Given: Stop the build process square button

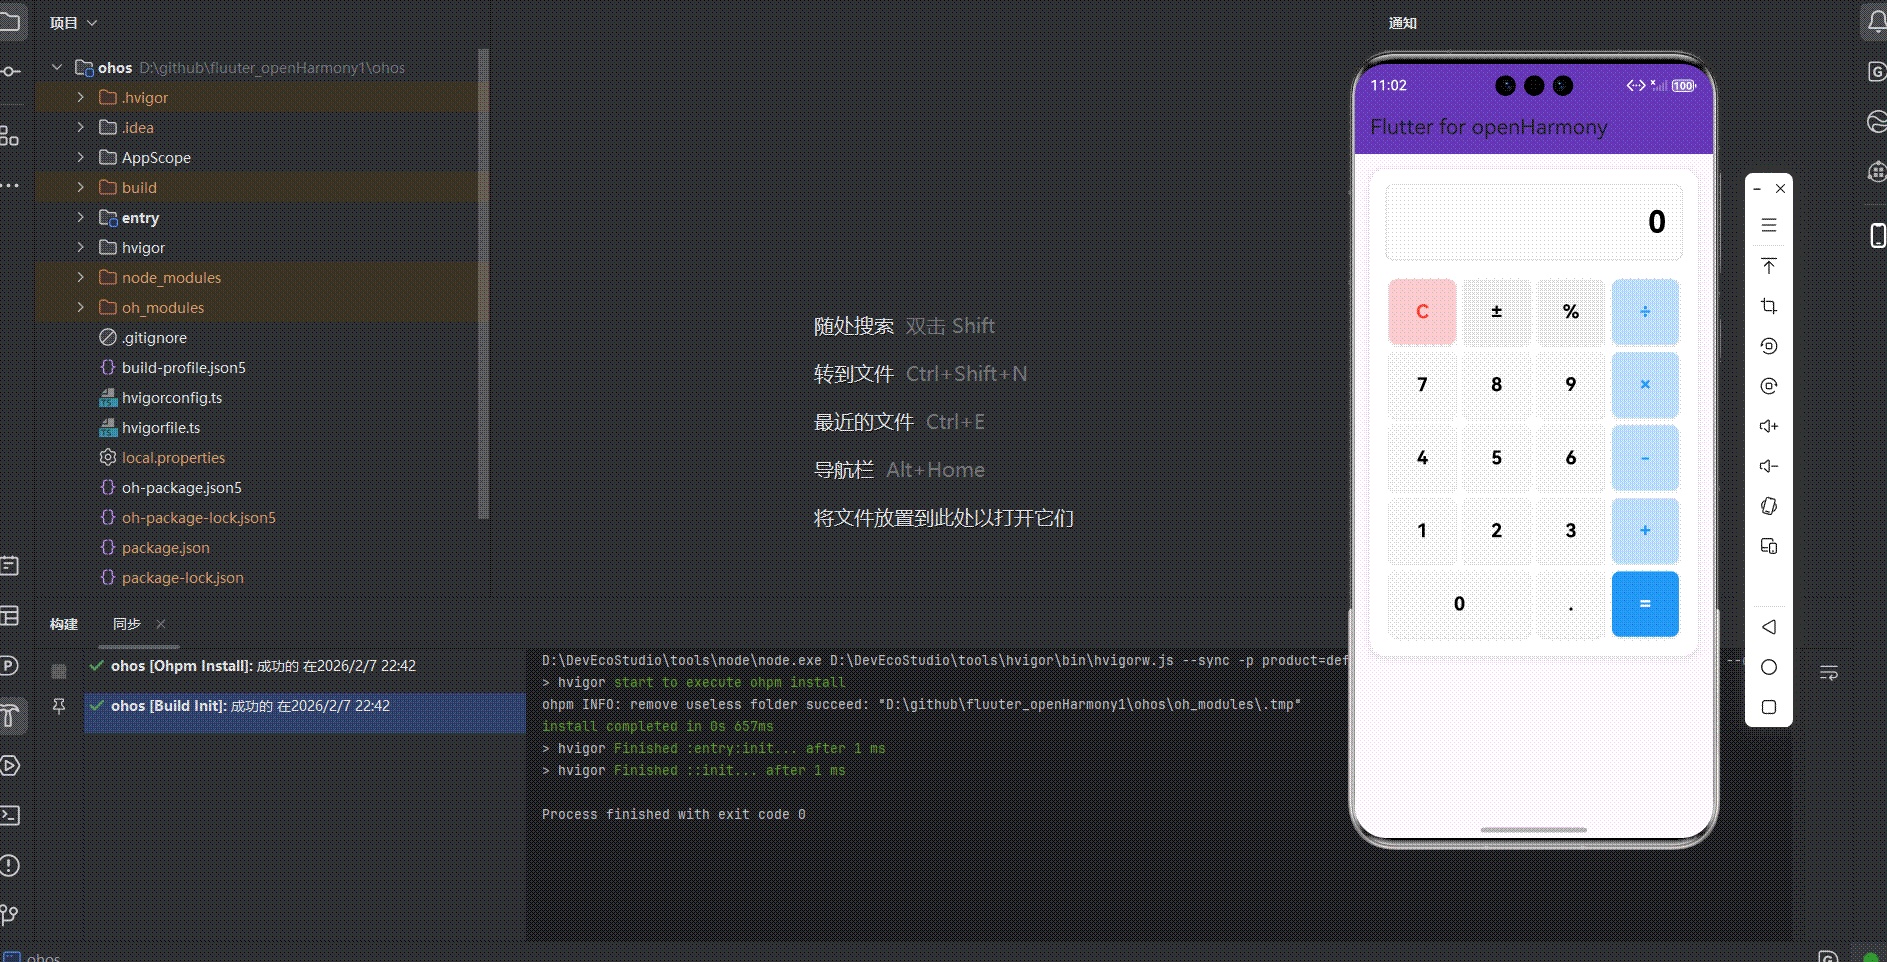Looking at the screenshot, I should [x=59, y=671].
